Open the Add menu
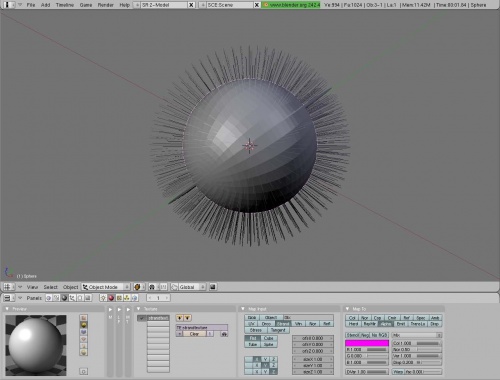Viewport: 500px width, 380px height. (45, 5)
